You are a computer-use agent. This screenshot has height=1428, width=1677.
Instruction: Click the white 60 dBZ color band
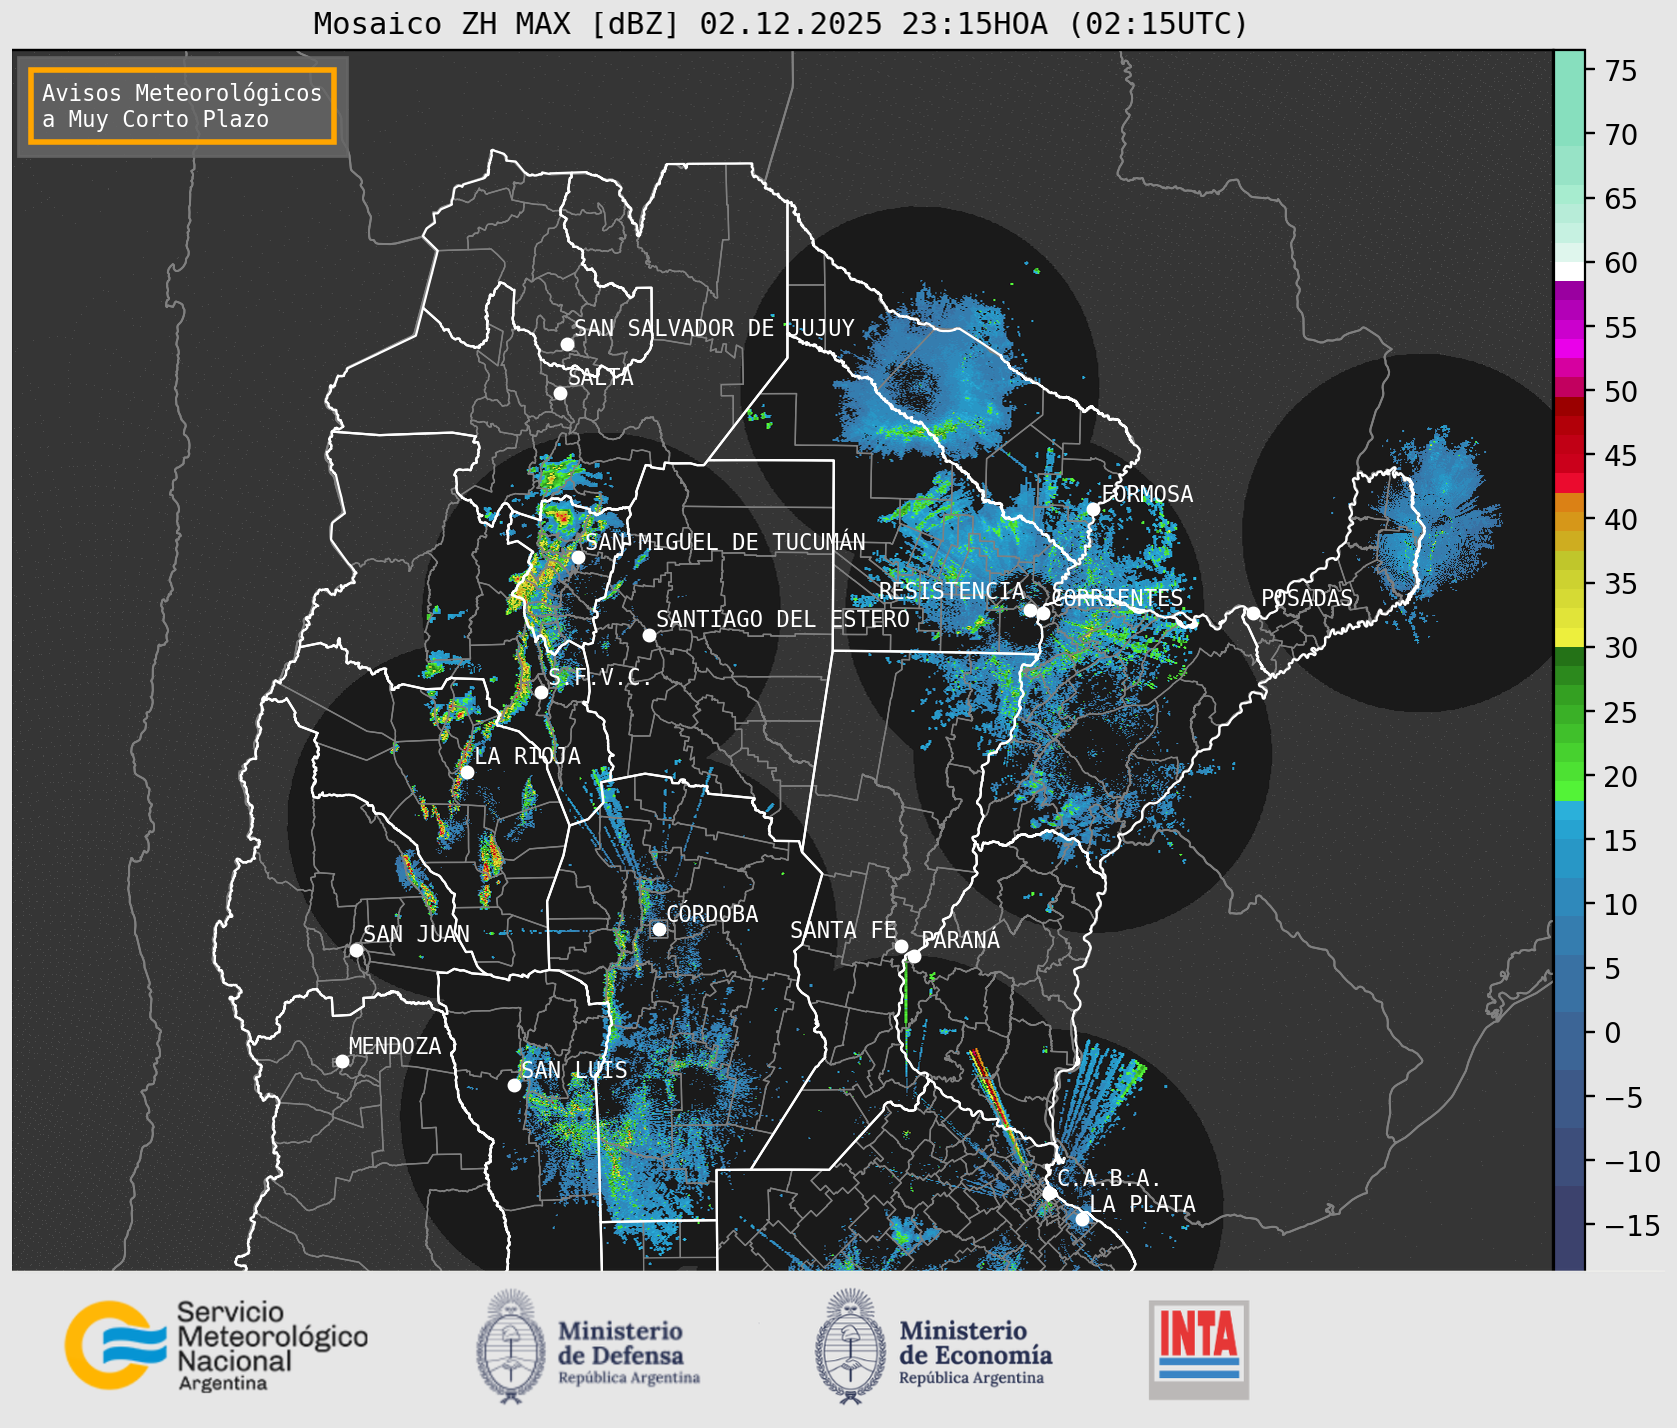click(x=1569, y=271)
